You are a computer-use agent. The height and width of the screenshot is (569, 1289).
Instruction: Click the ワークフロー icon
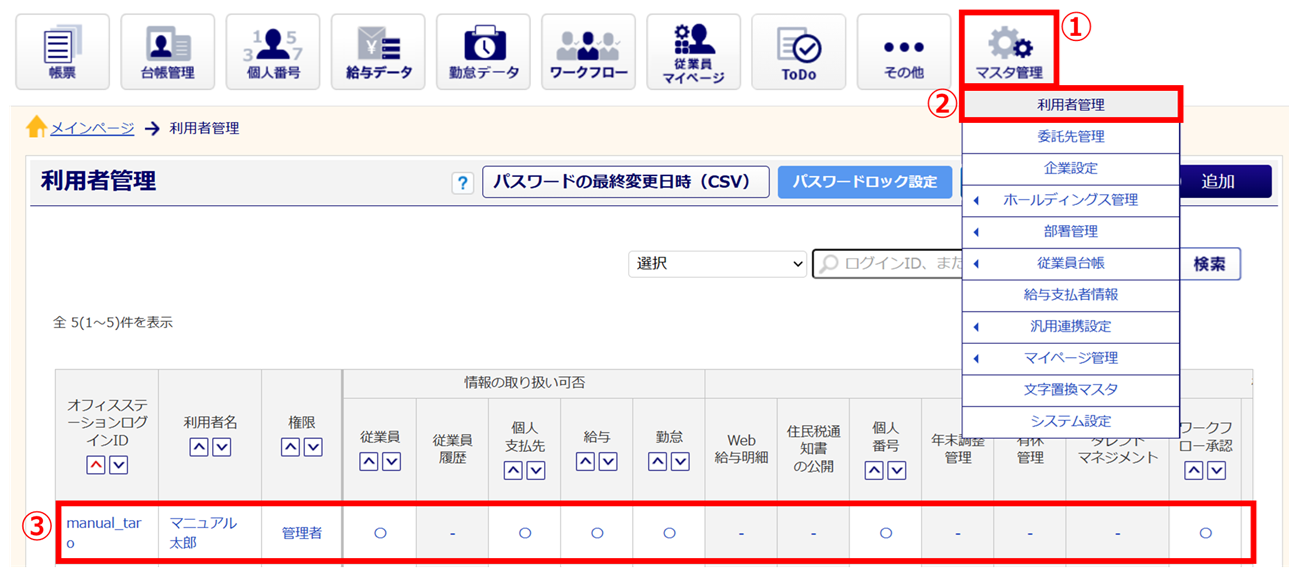(x=588, y=52)
